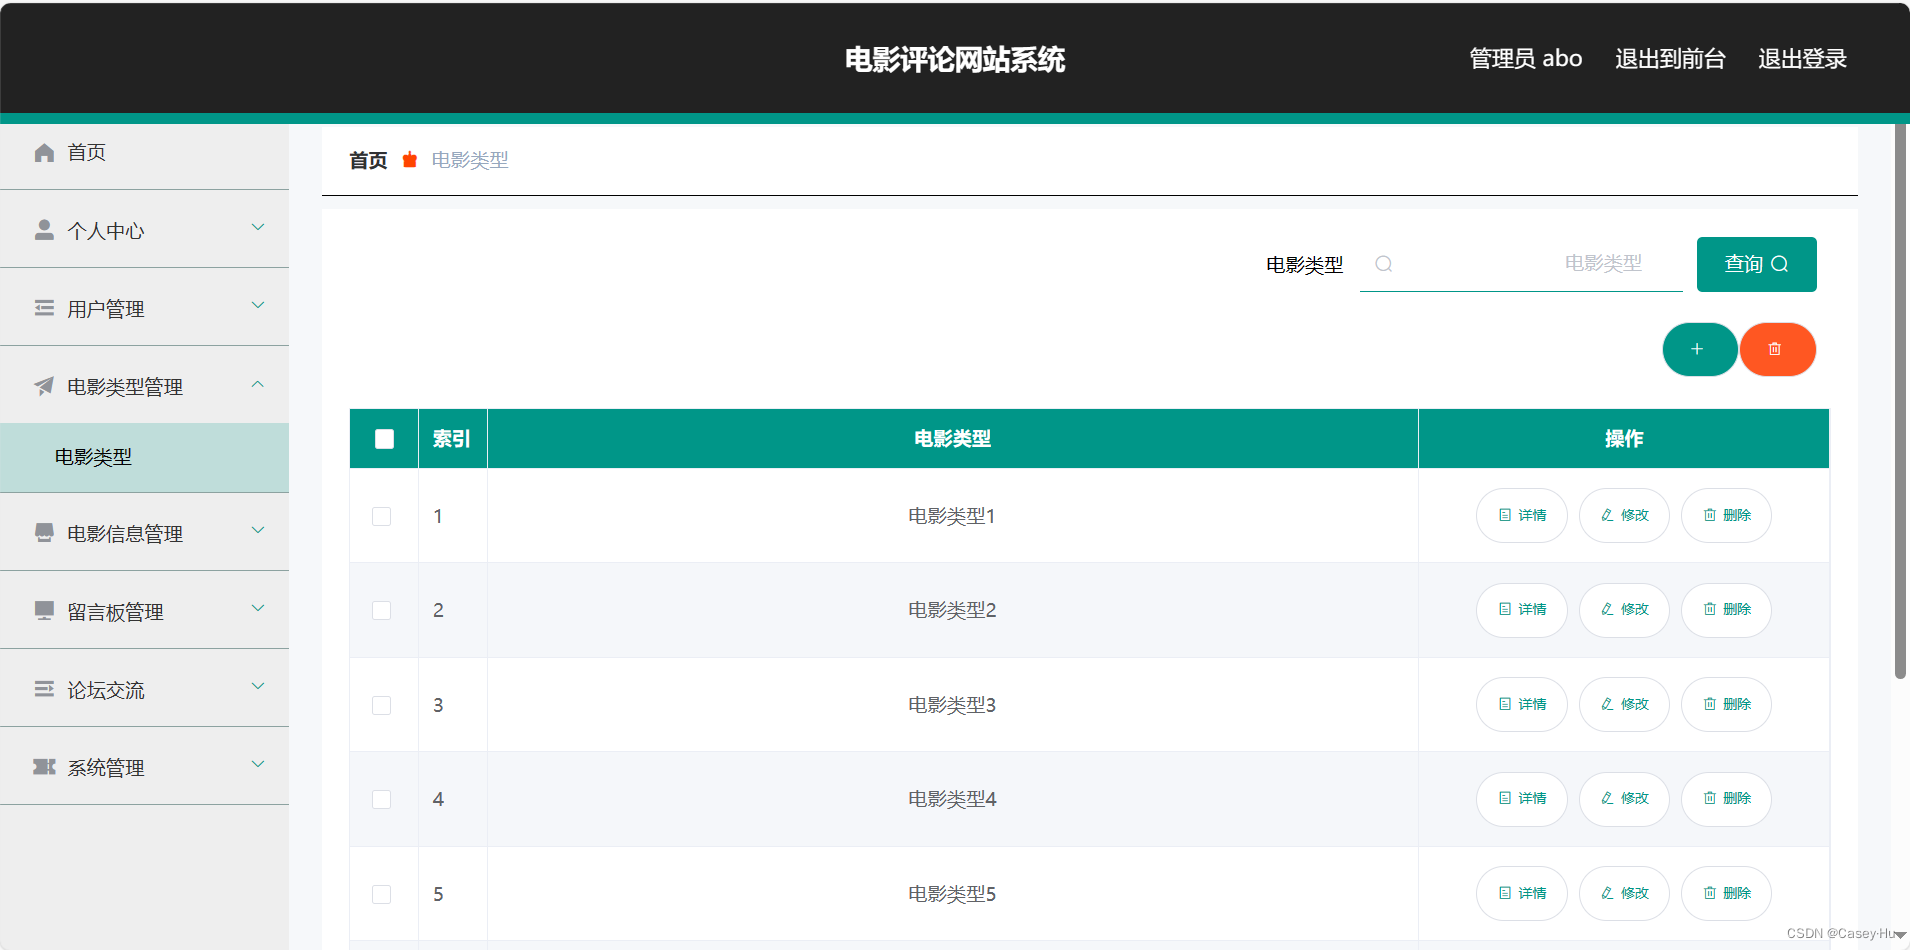
Task: Check the checkbox for row 电影类型2
Action: 381,610
